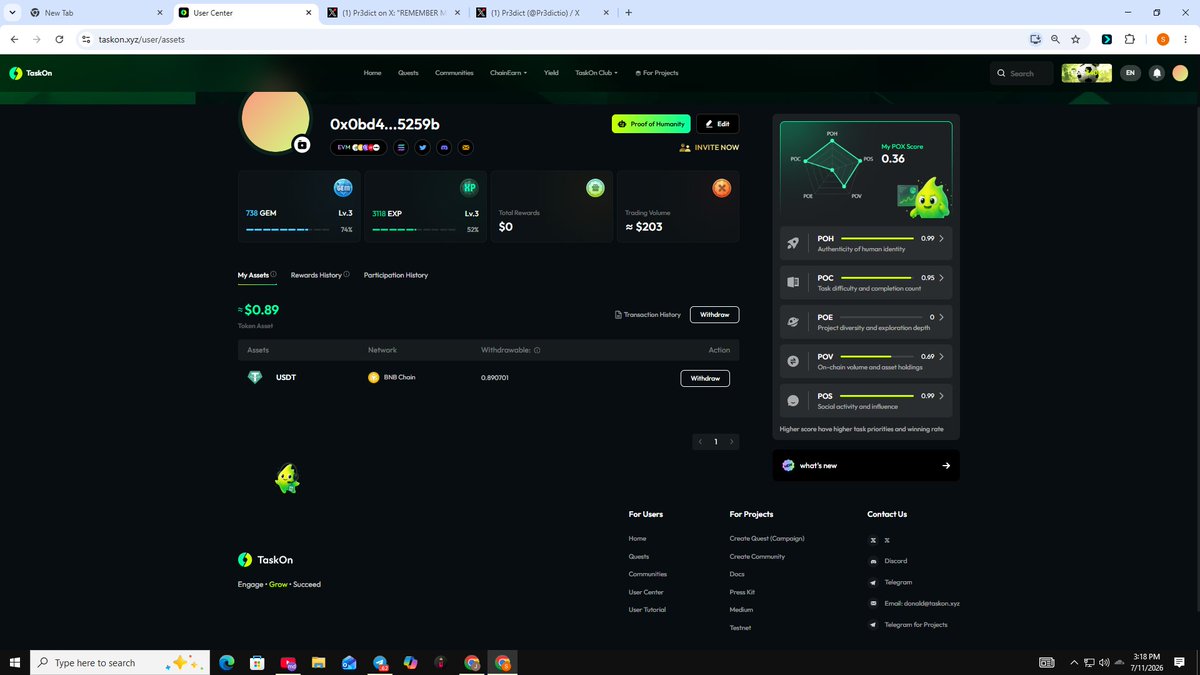1200x675 pixels.
Task: Open File Explorer from the taskbar
Action: [318, 662]
